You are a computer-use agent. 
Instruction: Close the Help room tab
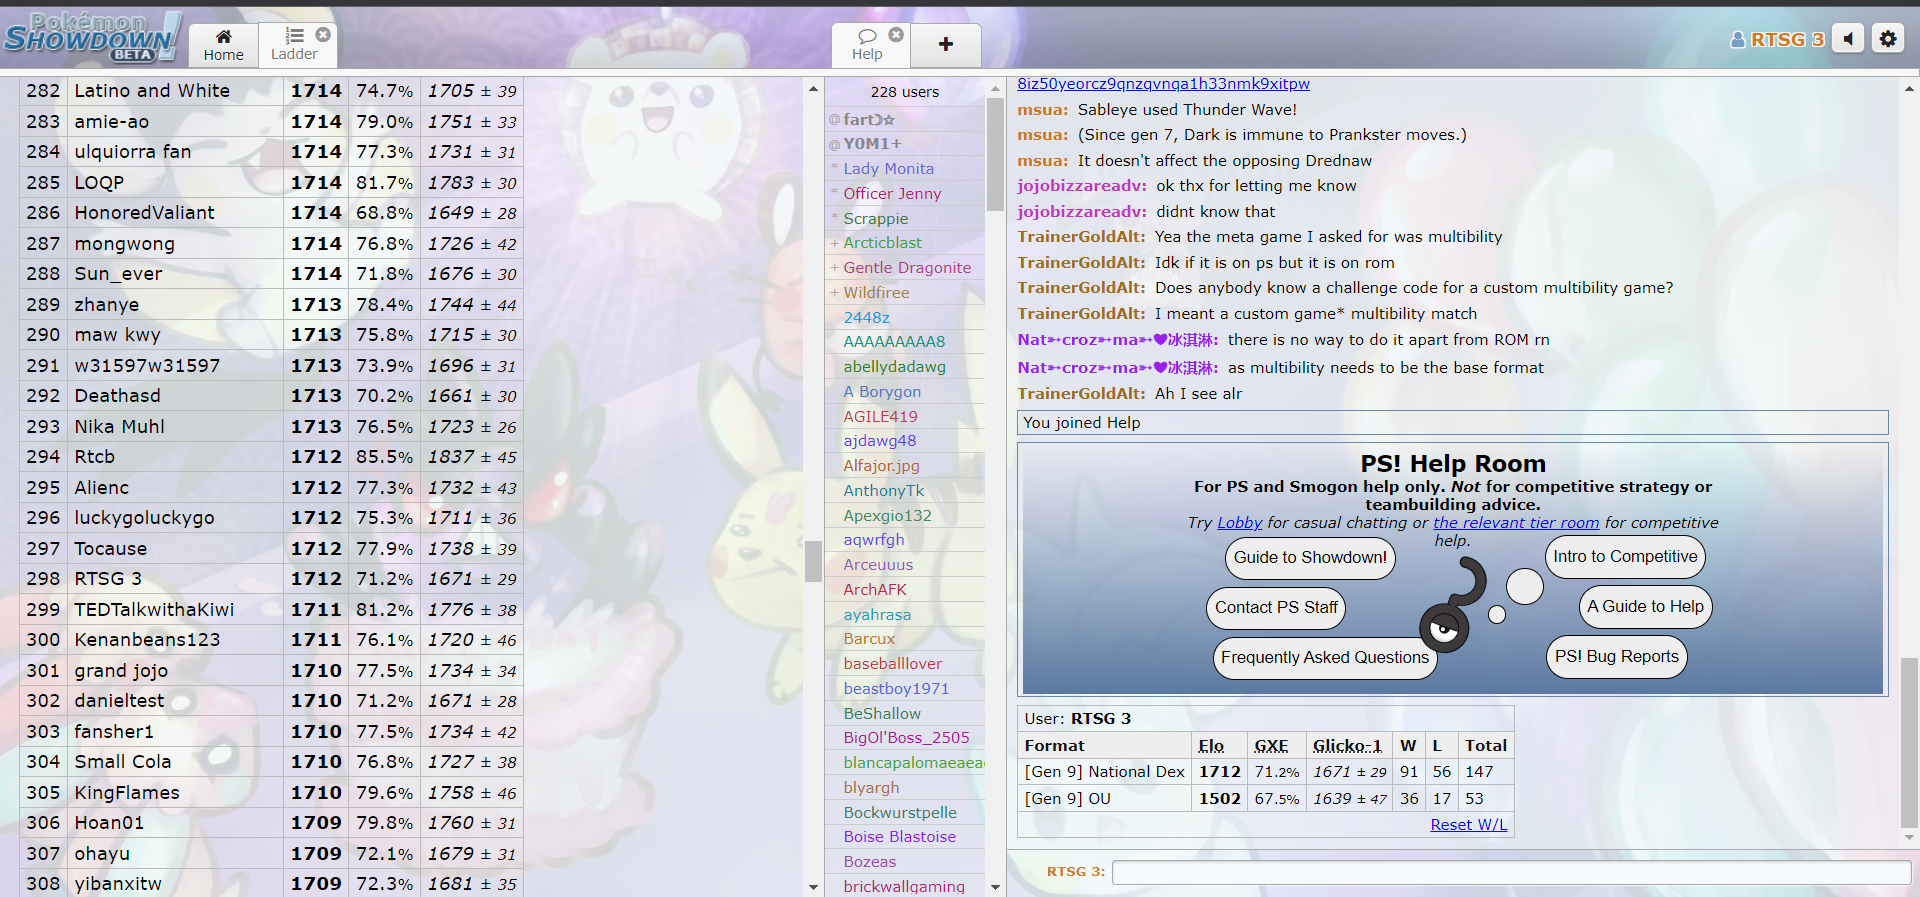tap(896, 34)
